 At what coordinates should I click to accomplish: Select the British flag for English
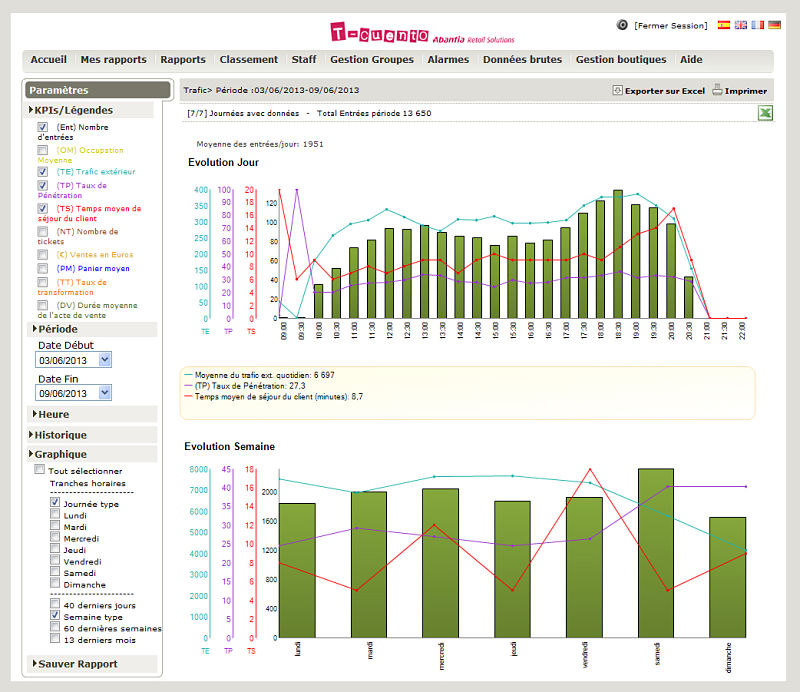pyautogui.click(x=741, y=25)
